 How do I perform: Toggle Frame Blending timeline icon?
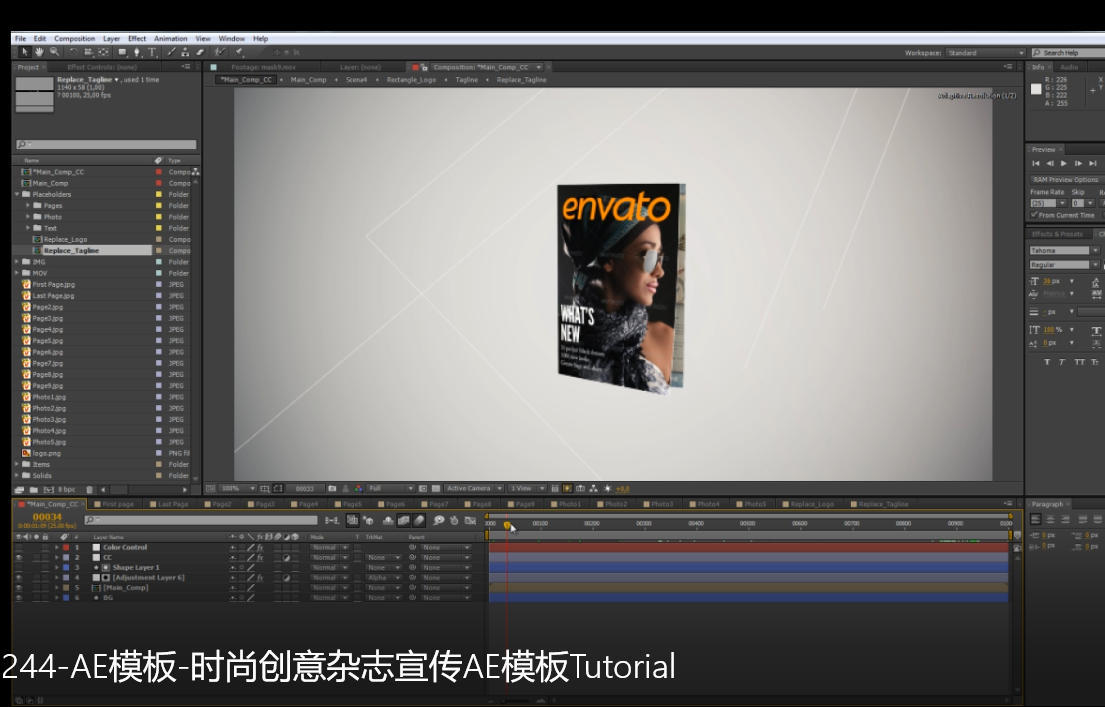point(404,521)
